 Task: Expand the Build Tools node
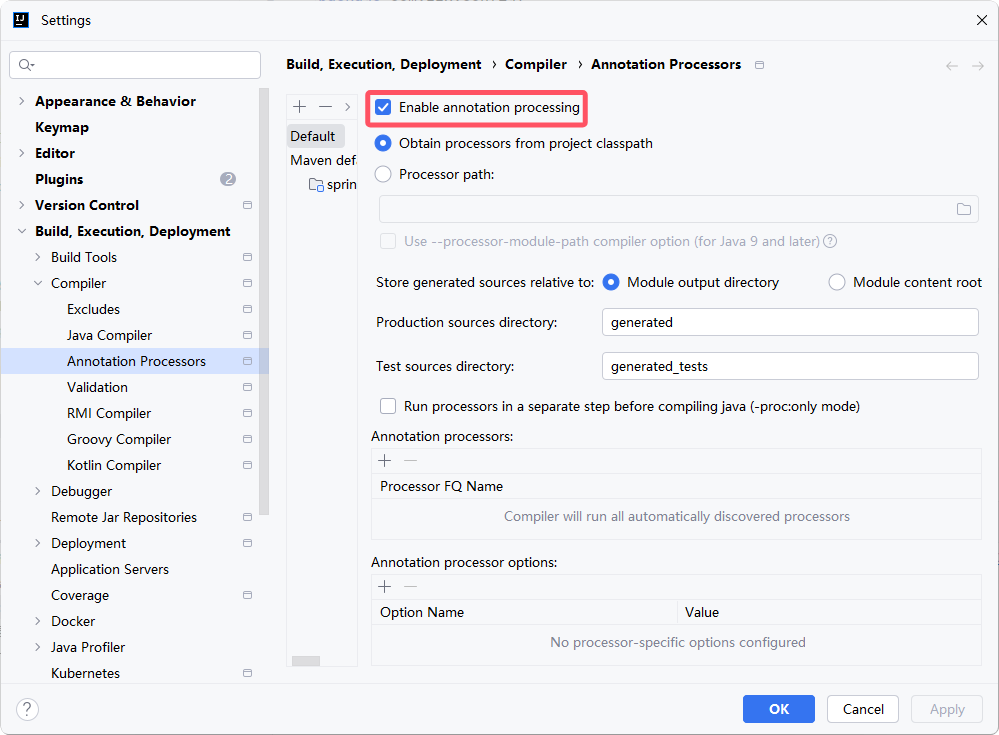click(x=38, y=257)
